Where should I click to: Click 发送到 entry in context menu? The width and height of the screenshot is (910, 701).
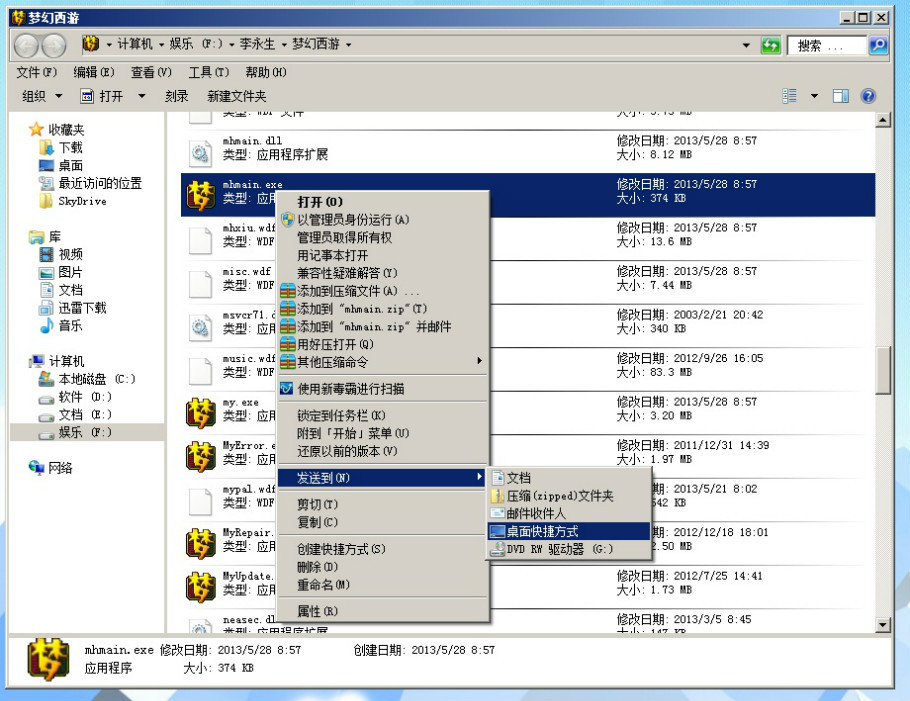coord(383,478)
